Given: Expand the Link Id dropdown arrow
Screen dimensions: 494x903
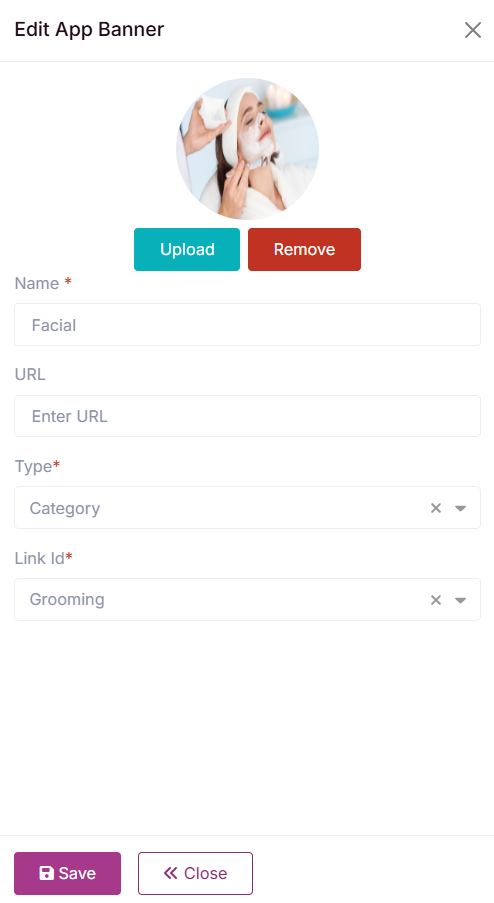Looking at the screenshot, I should pyautogui.click(x=460, y=600).
